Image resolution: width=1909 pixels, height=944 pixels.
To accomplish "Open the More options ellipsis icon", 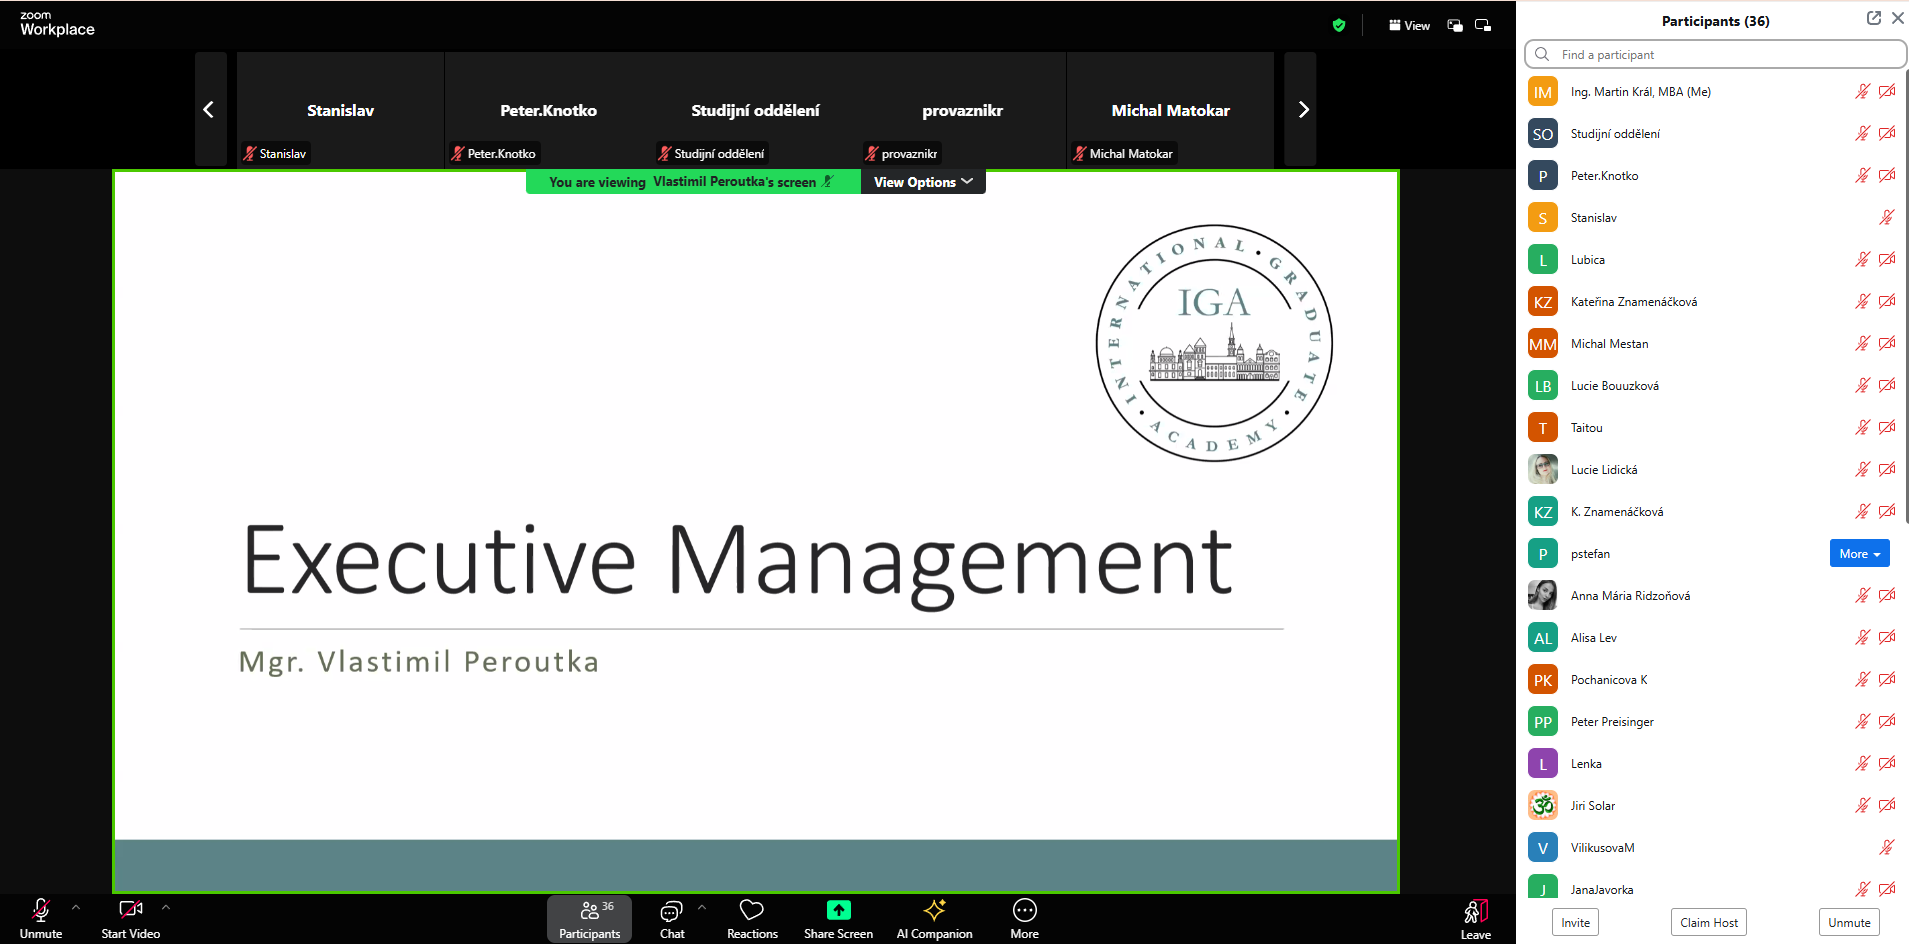I will pos(1024,910).
